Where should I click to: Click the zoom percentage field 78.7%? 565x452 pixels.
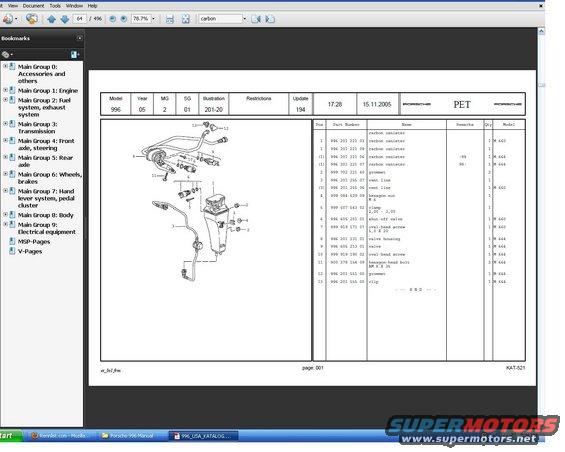coord(141,18)
